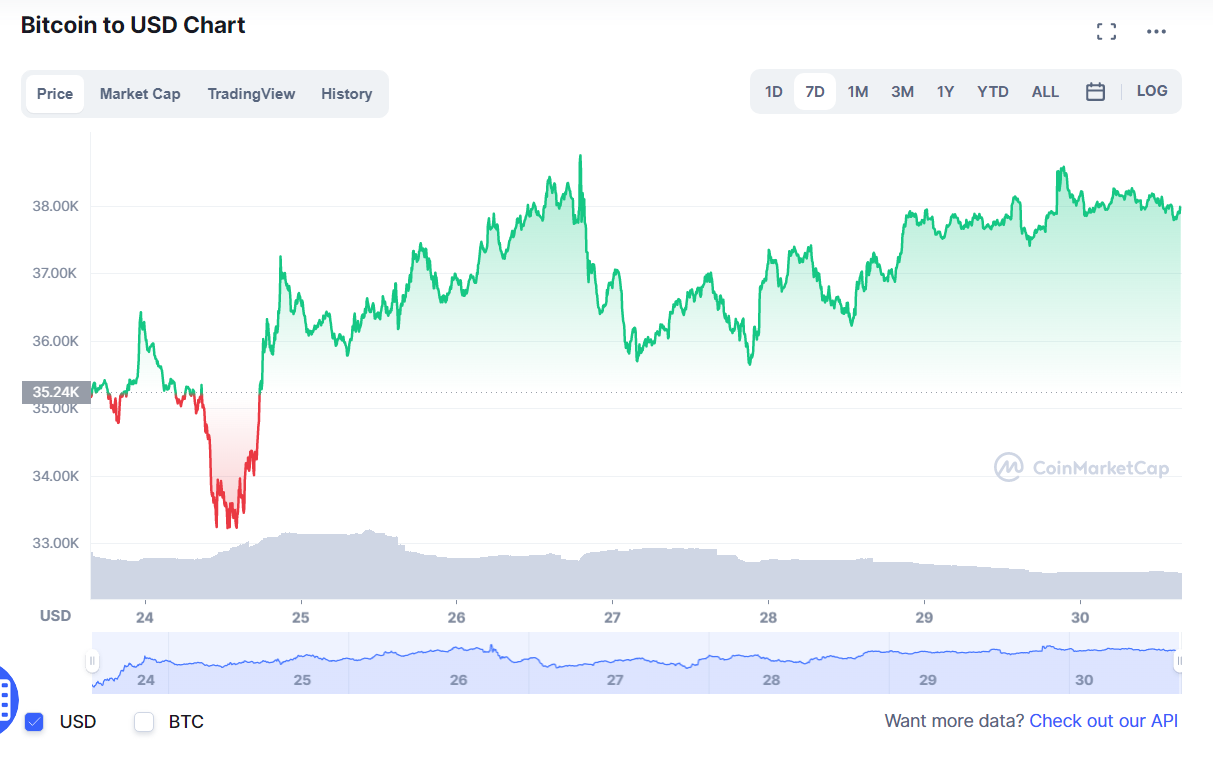Click the 35.24K price label
The height and width of the screenshot is (758, 1213).
[55, 392]
